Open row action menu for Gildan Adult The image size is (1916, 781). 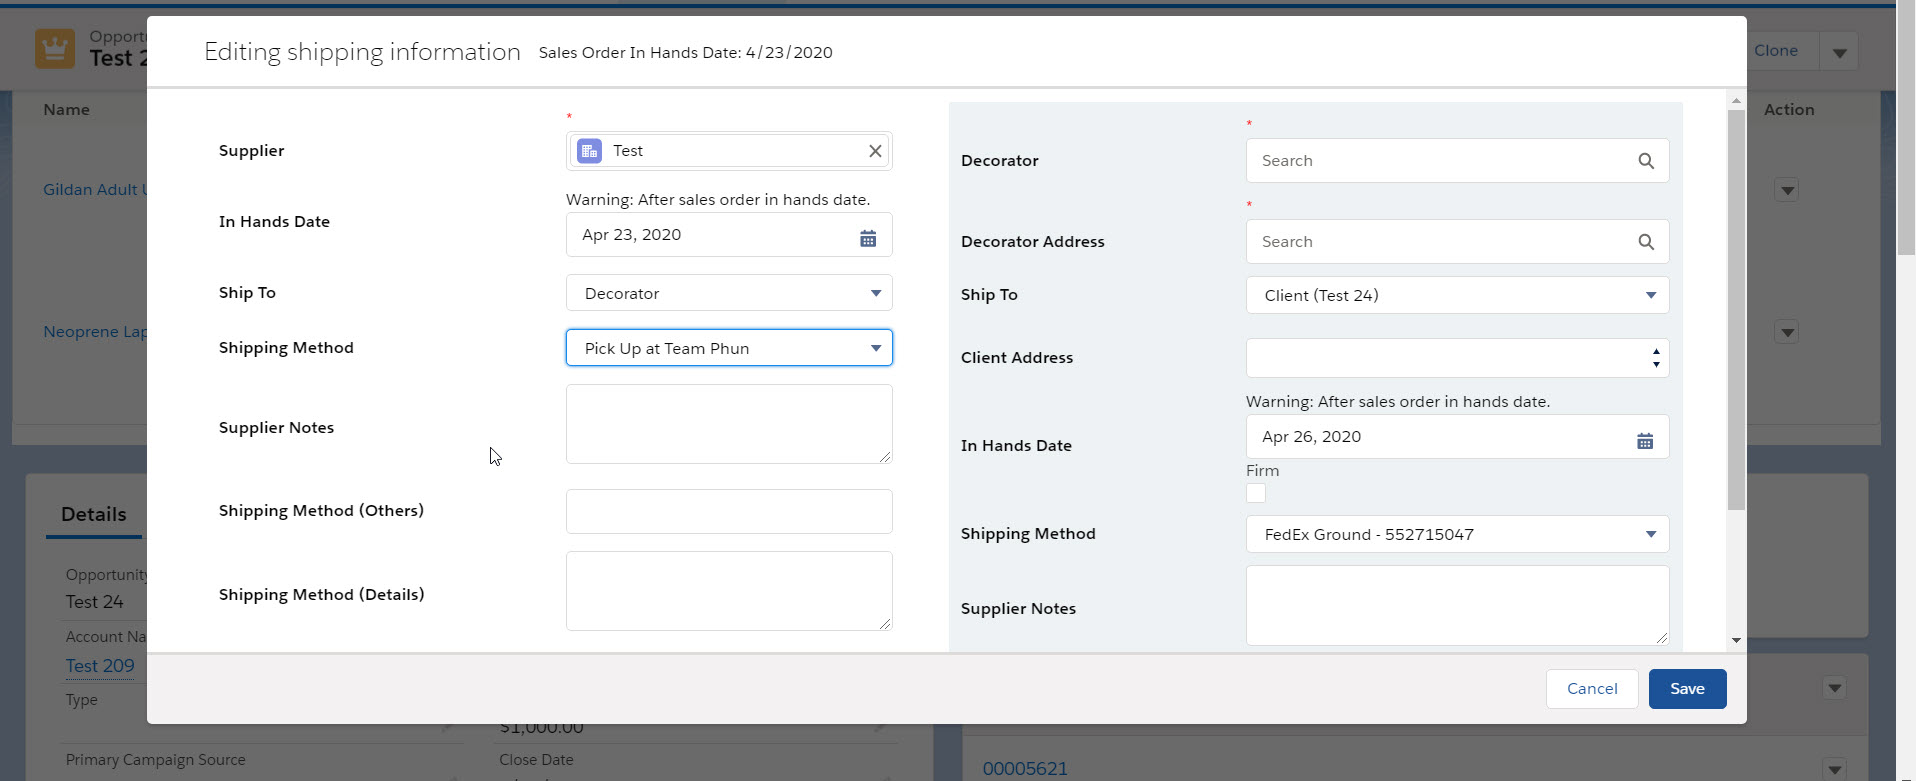[1787, 190]
